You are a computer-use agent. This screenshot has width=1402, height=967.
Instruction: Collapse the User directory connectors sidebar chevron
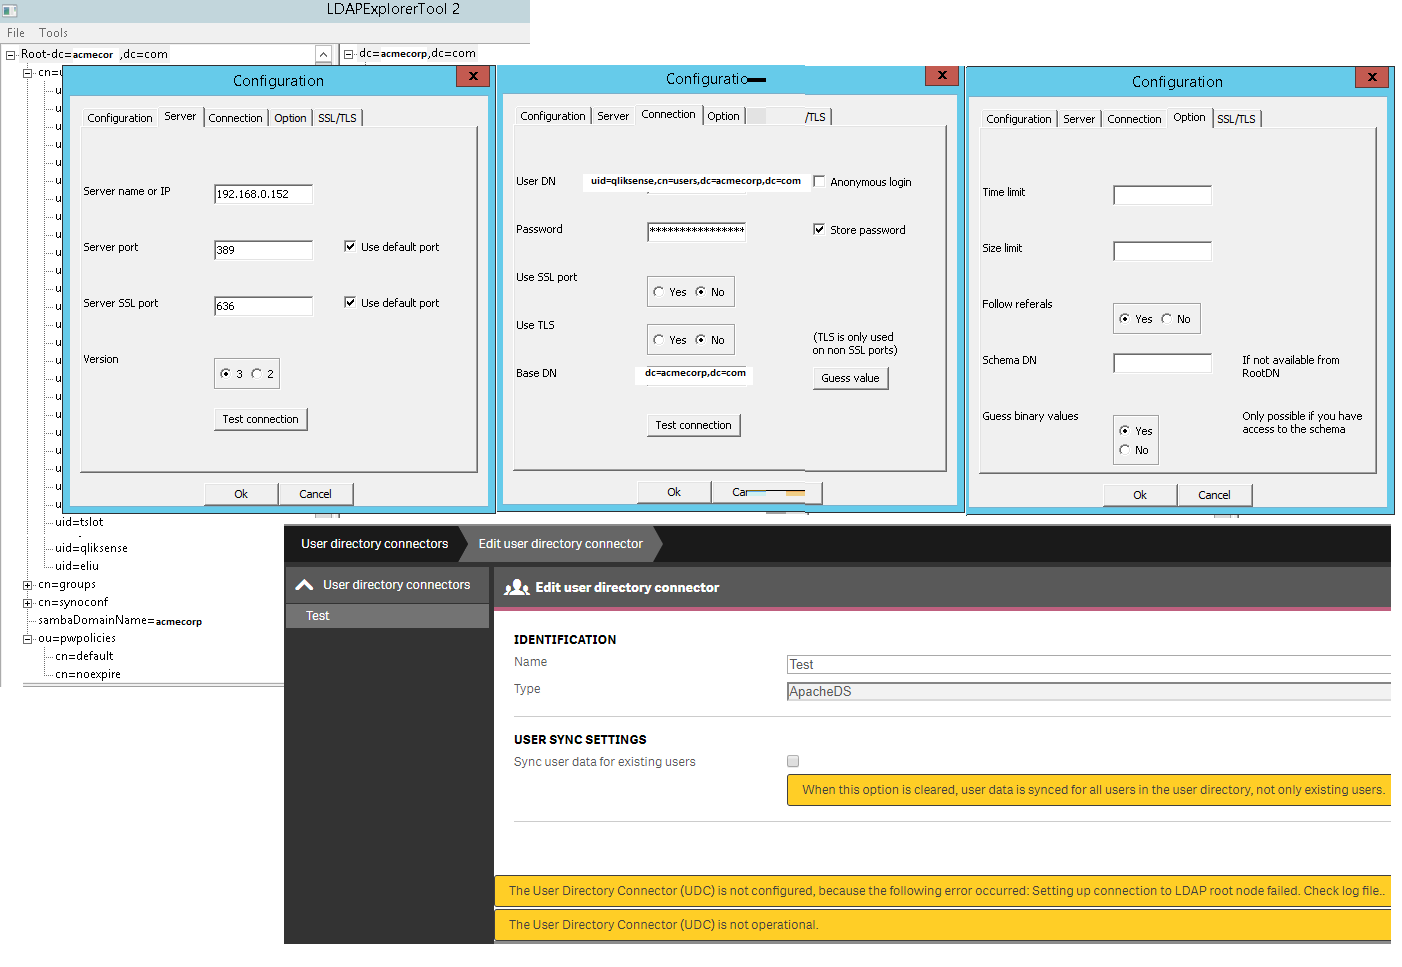coord(304,585)
